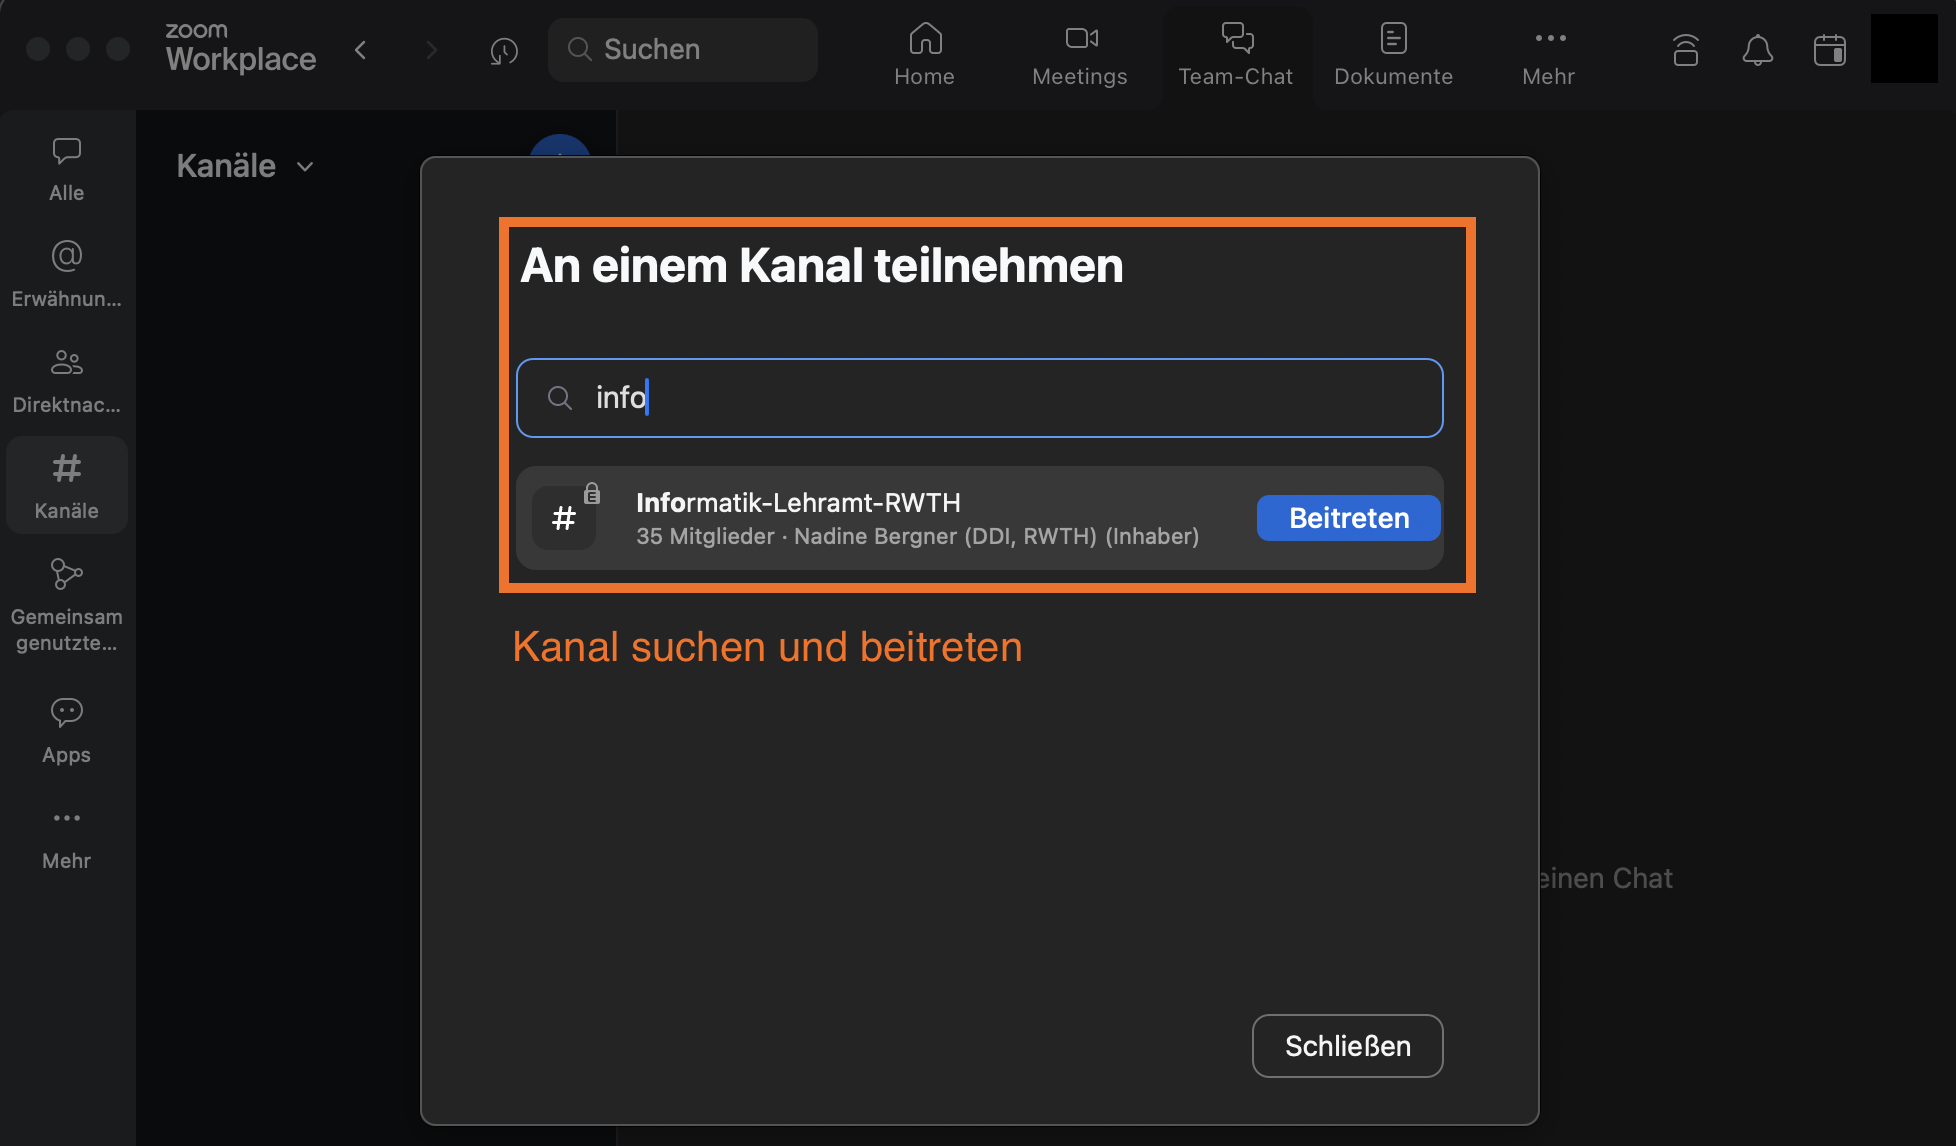Open Gemeinsam genutzte in the sidebar
Viewport: 1956px width, 1146px height.
66,600
